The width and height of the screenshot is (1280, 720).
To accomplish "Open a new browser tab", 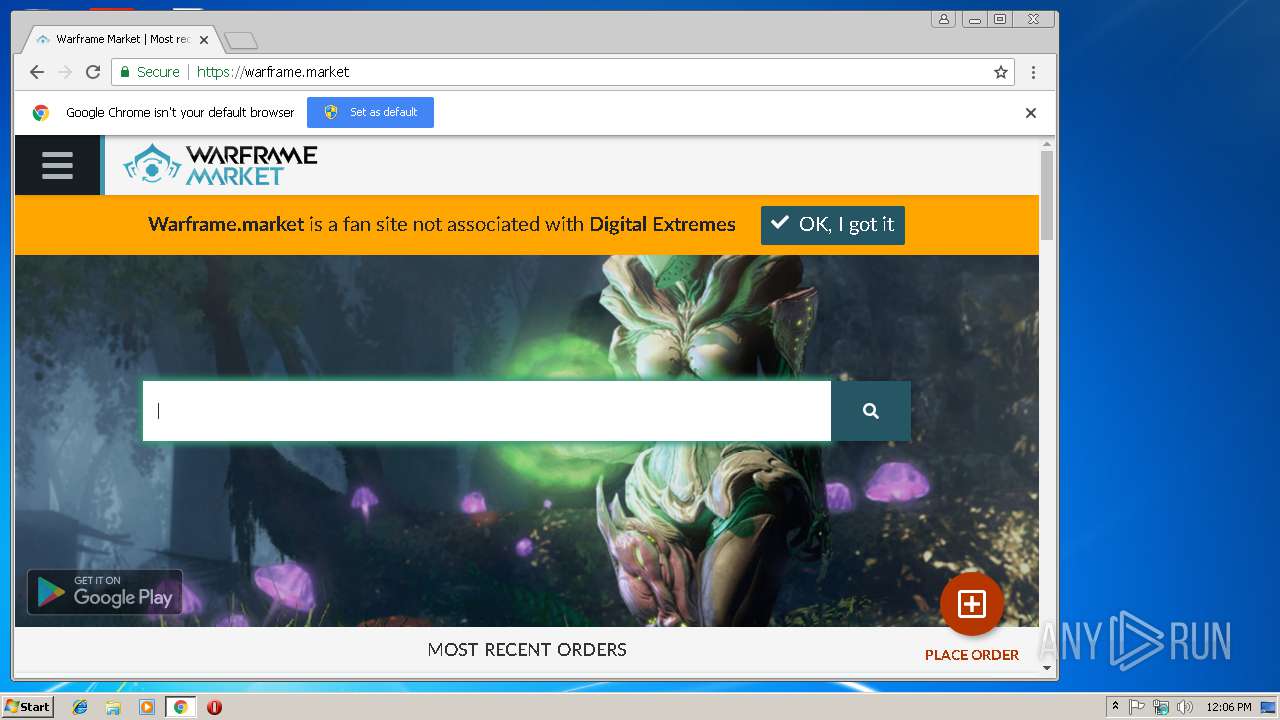I will click(241, 40).
